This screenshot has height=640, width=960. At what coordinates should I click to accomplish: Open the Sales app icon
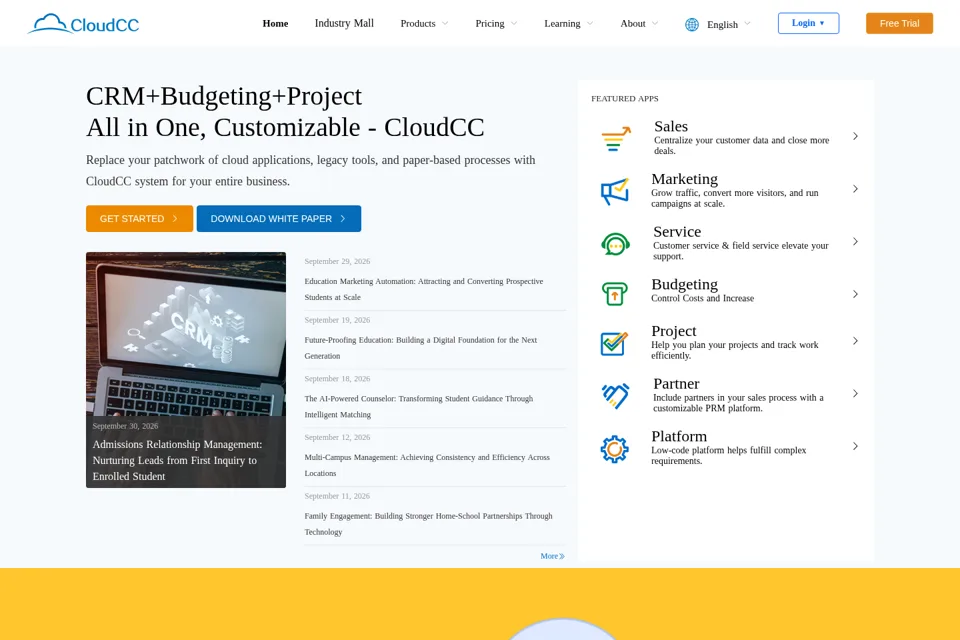click(x=615, y=138)
